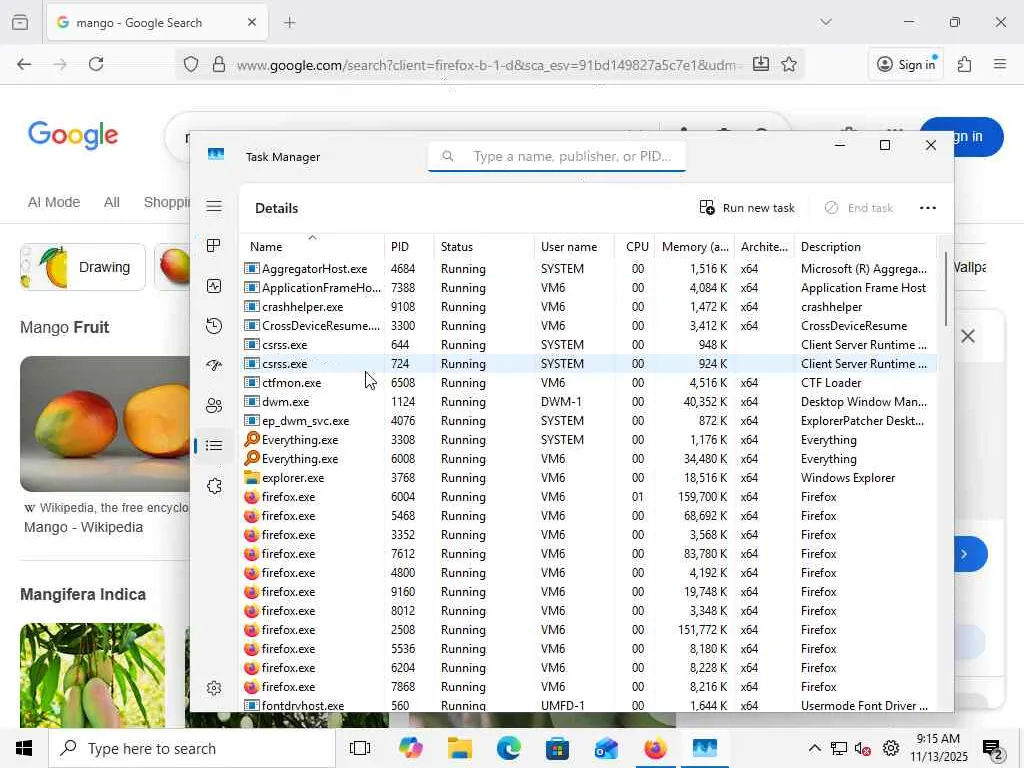The image size is (1024, 768).
Task: Select dwm.exe process row
Action: coord(588,402)
